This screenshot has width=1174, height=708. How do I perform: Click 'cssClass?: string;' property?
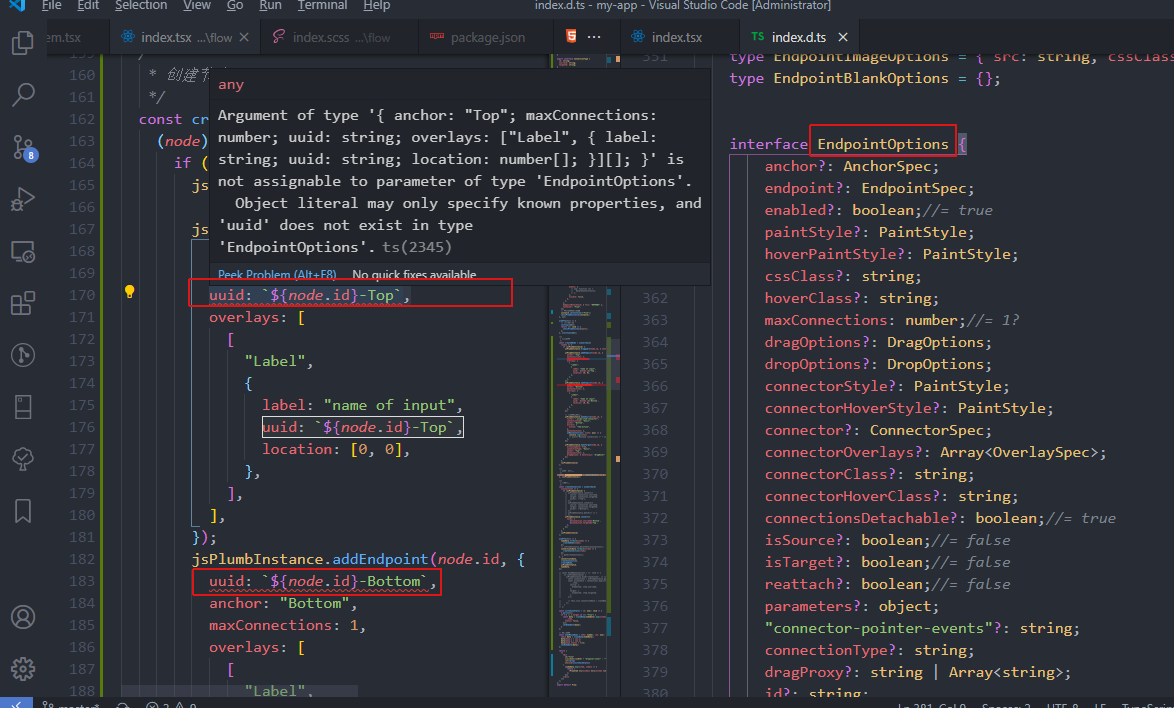[843, 276]
